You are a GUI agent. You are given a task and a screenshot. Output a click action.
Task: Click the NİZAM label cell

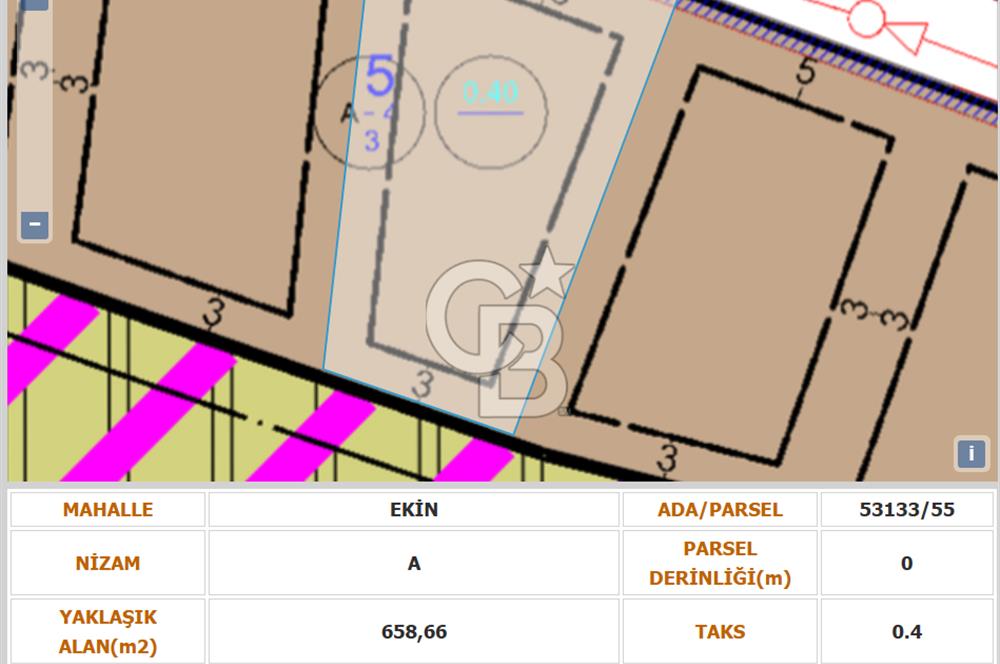coord(108,563)
